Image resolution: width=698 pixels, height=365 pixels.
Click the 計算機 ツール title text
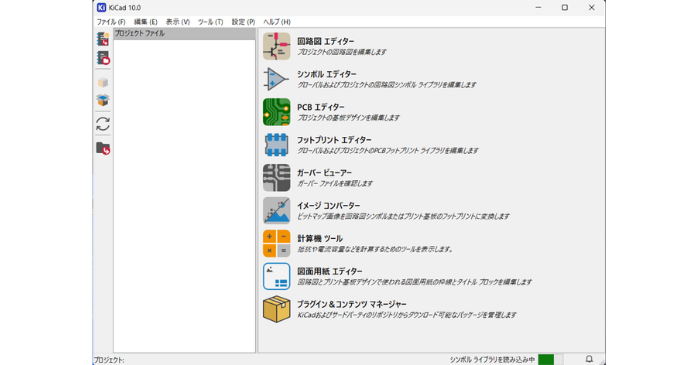coord(320,239)
